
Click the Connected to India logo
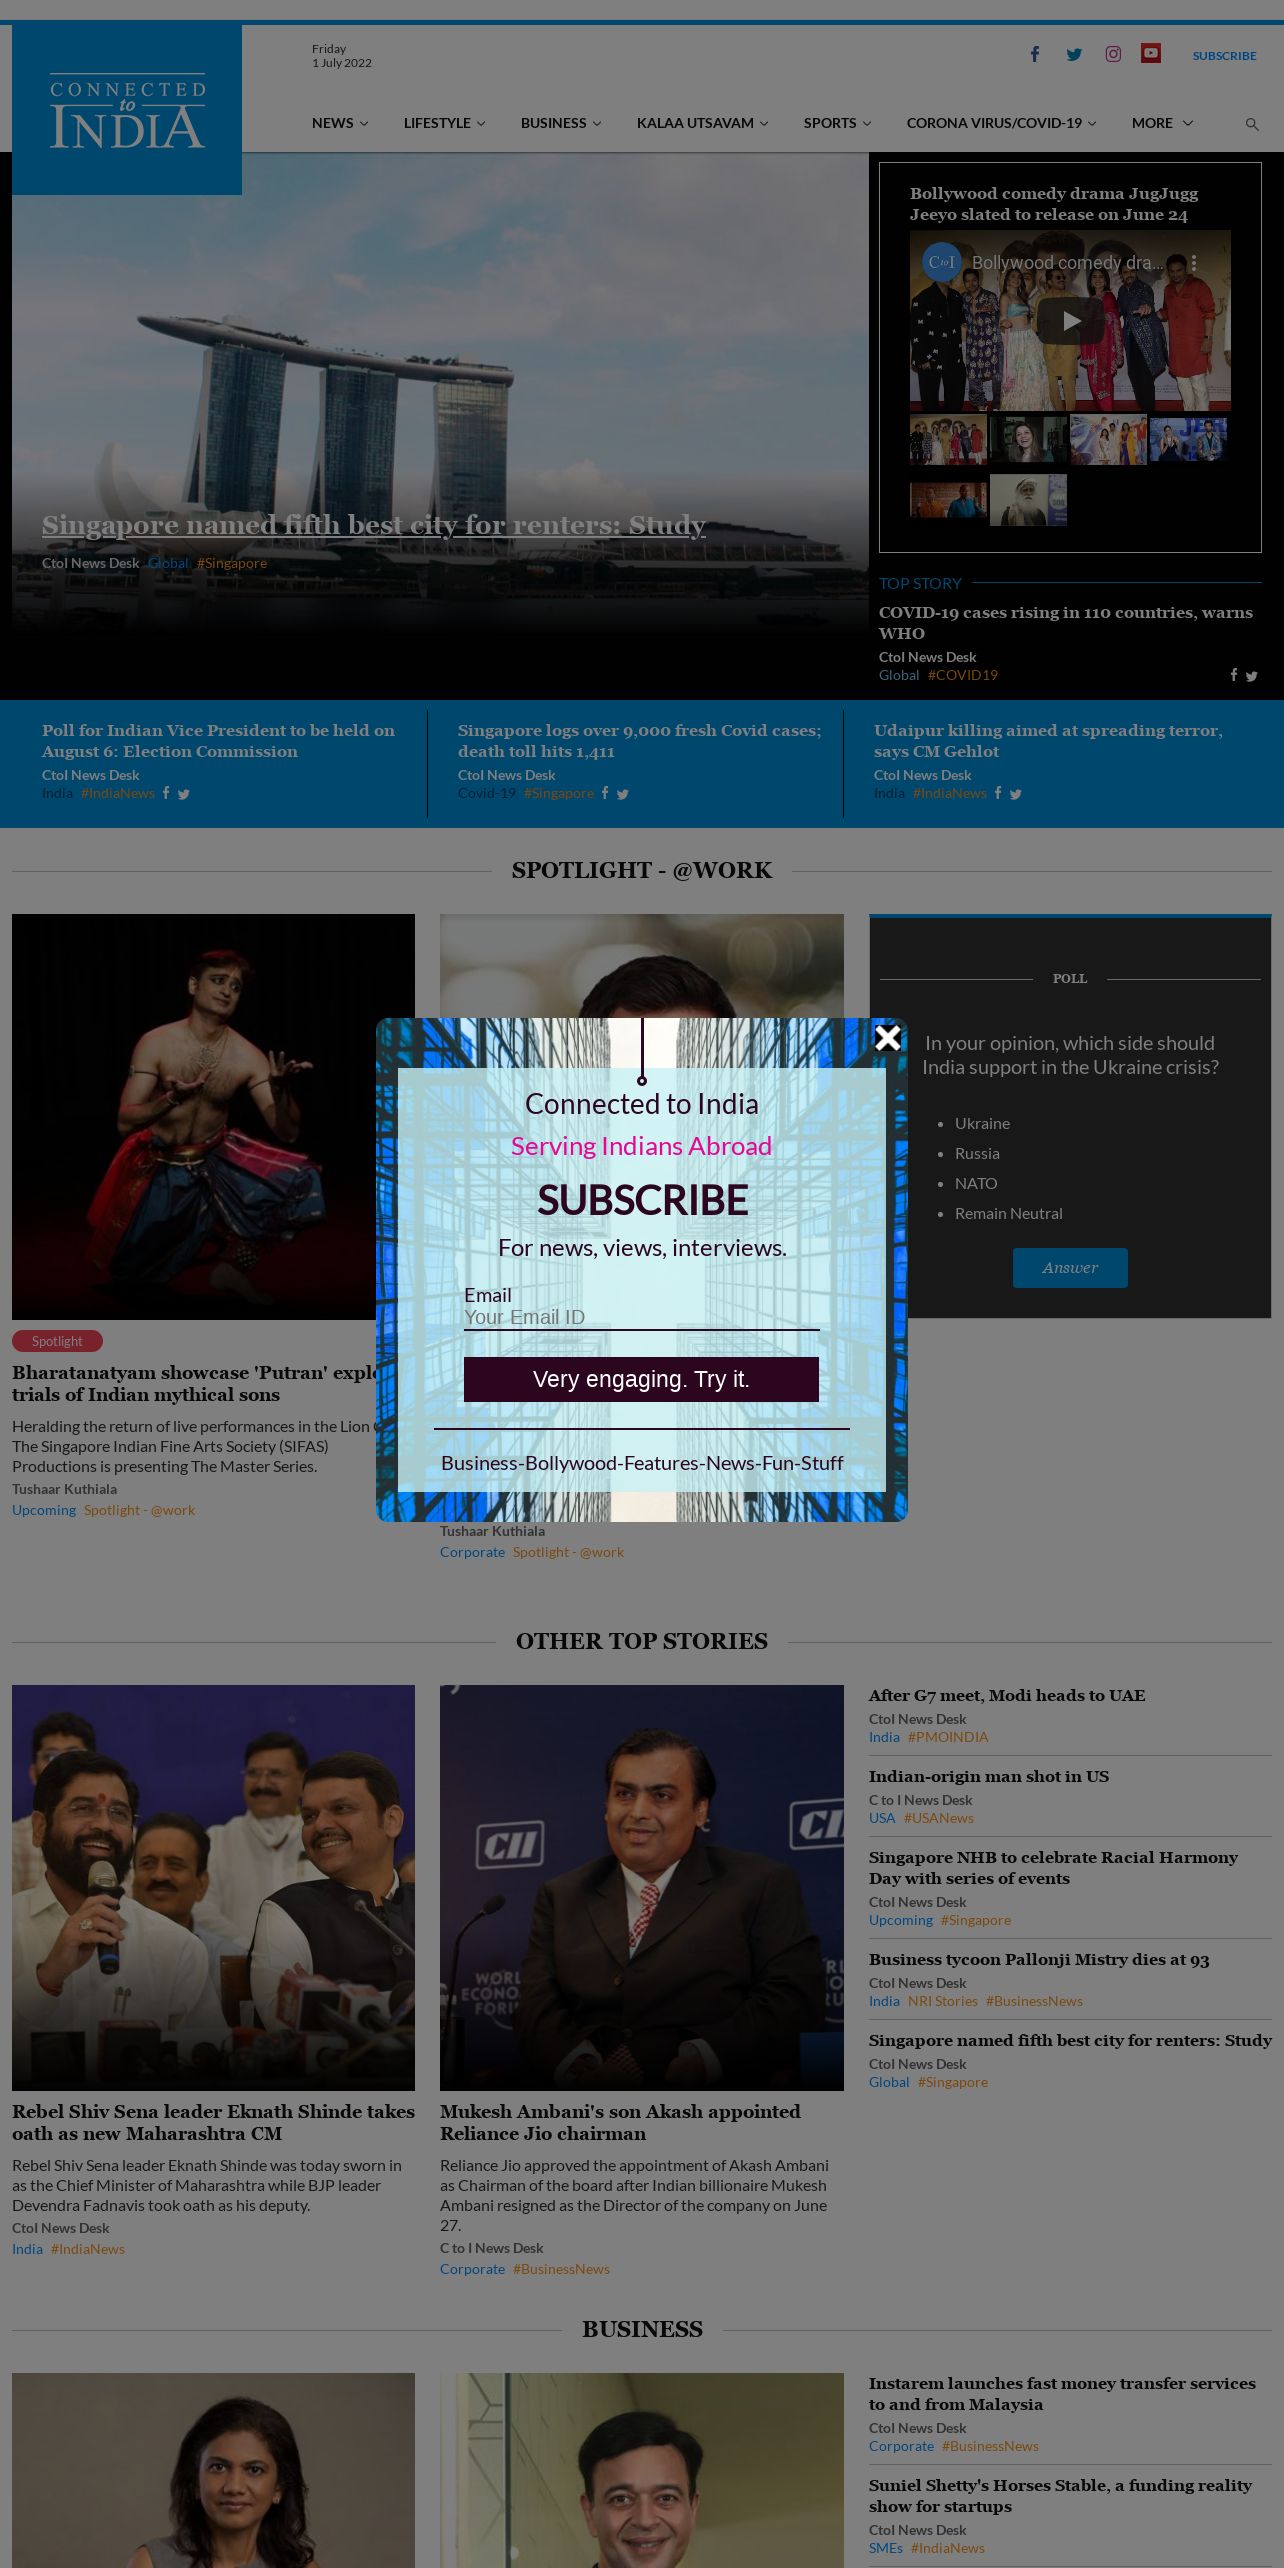pos(127,110)
